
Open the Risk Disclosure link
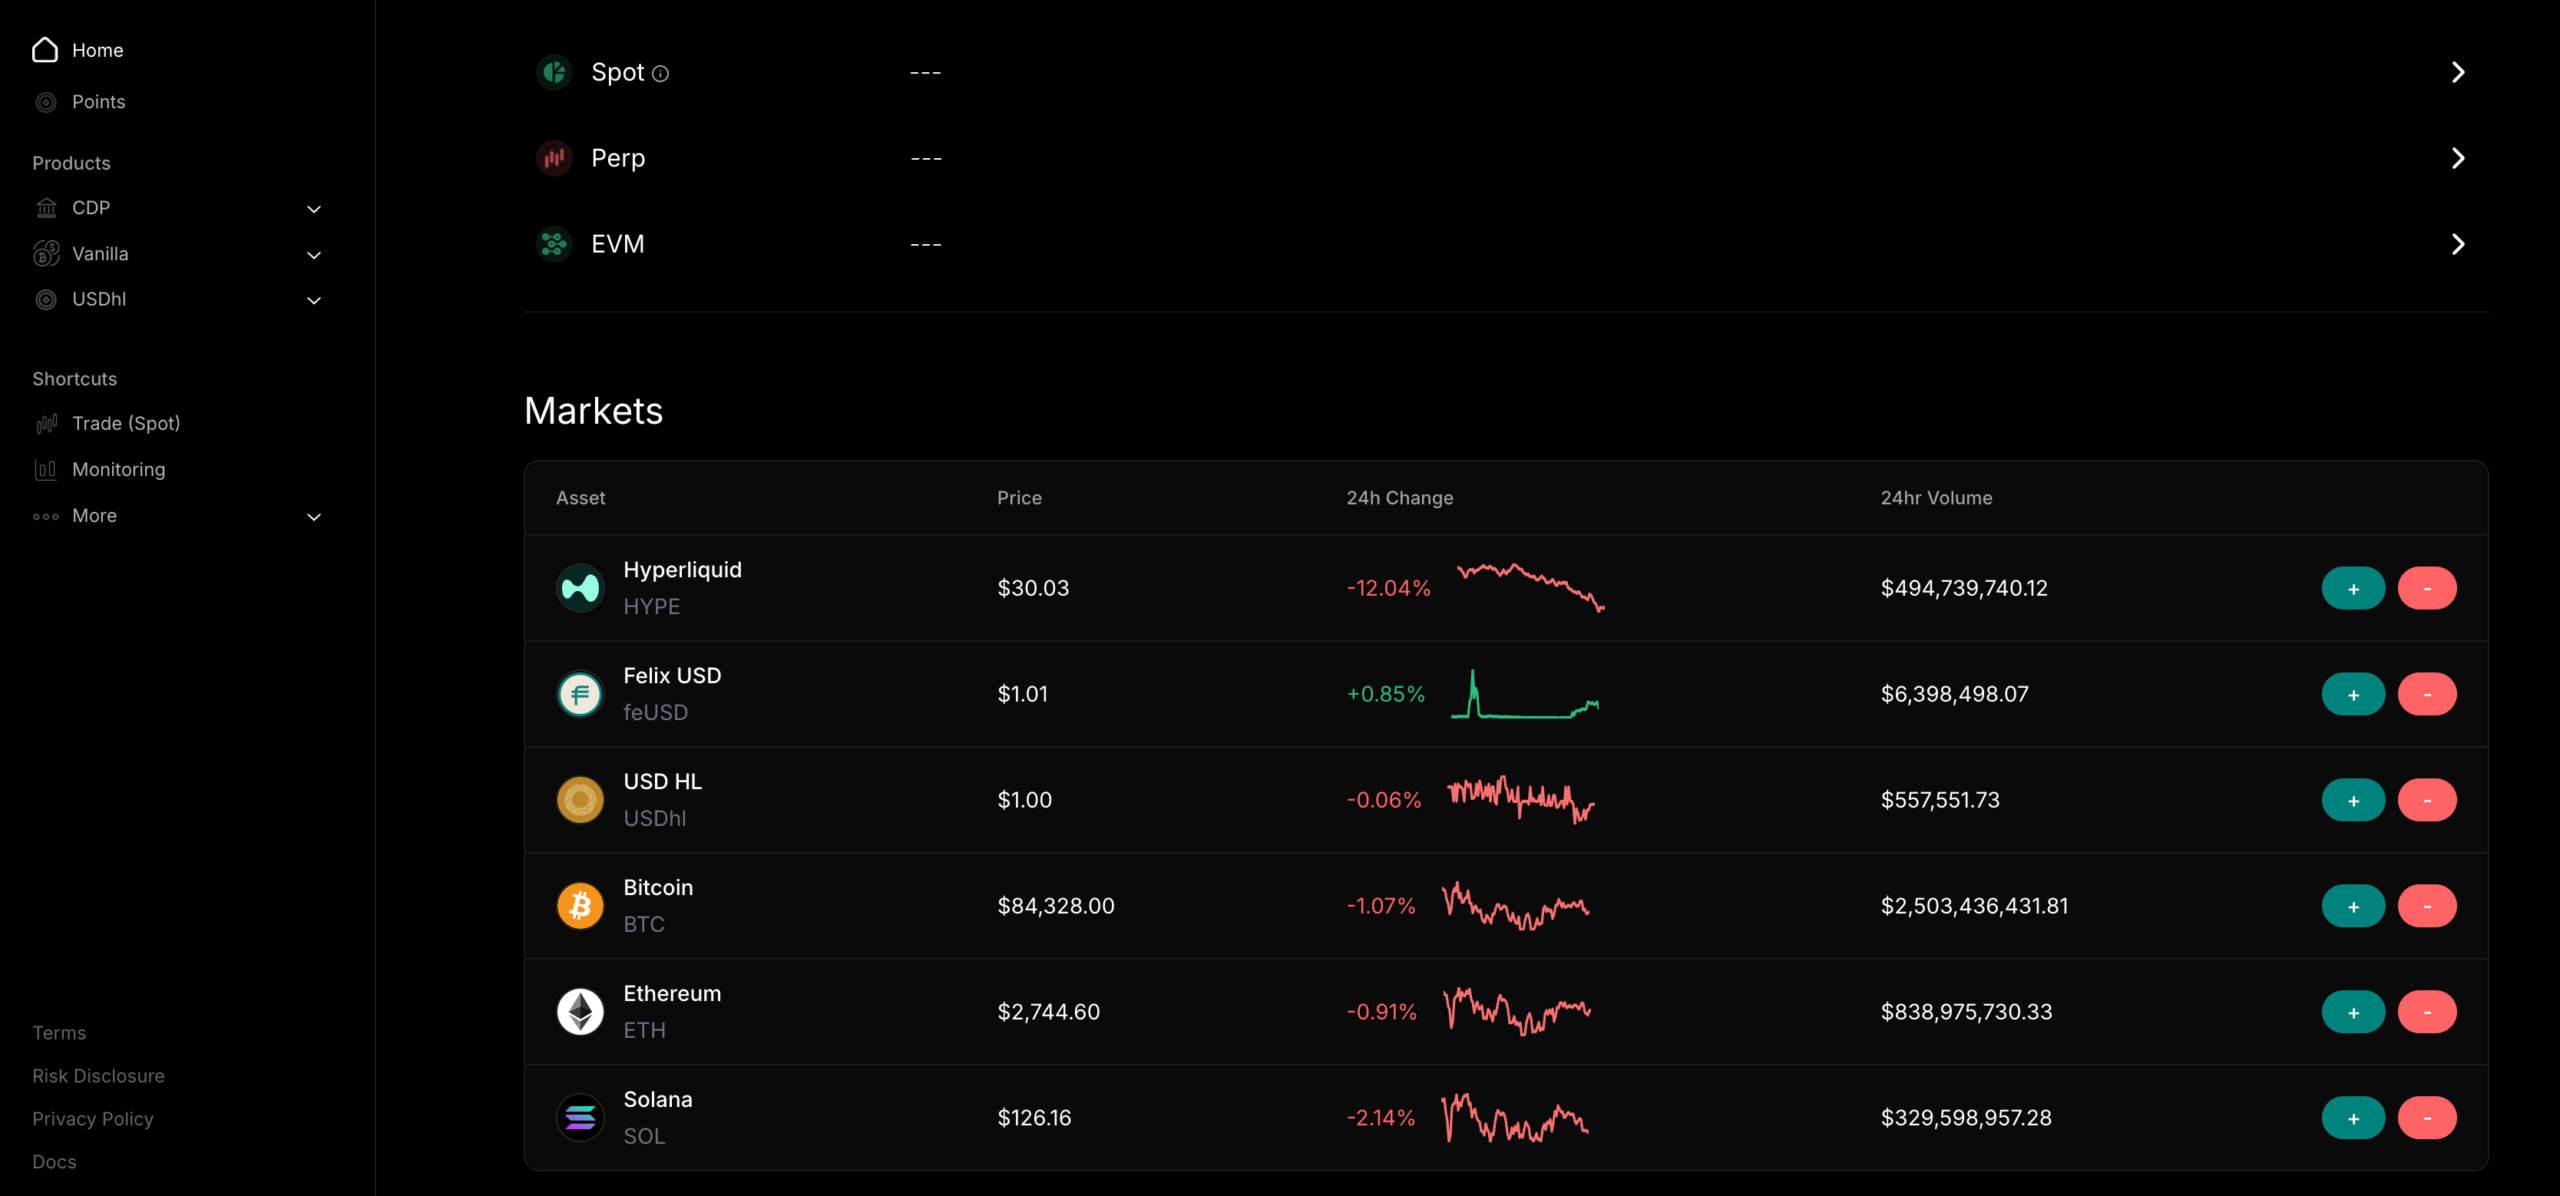pos(98,1076)
